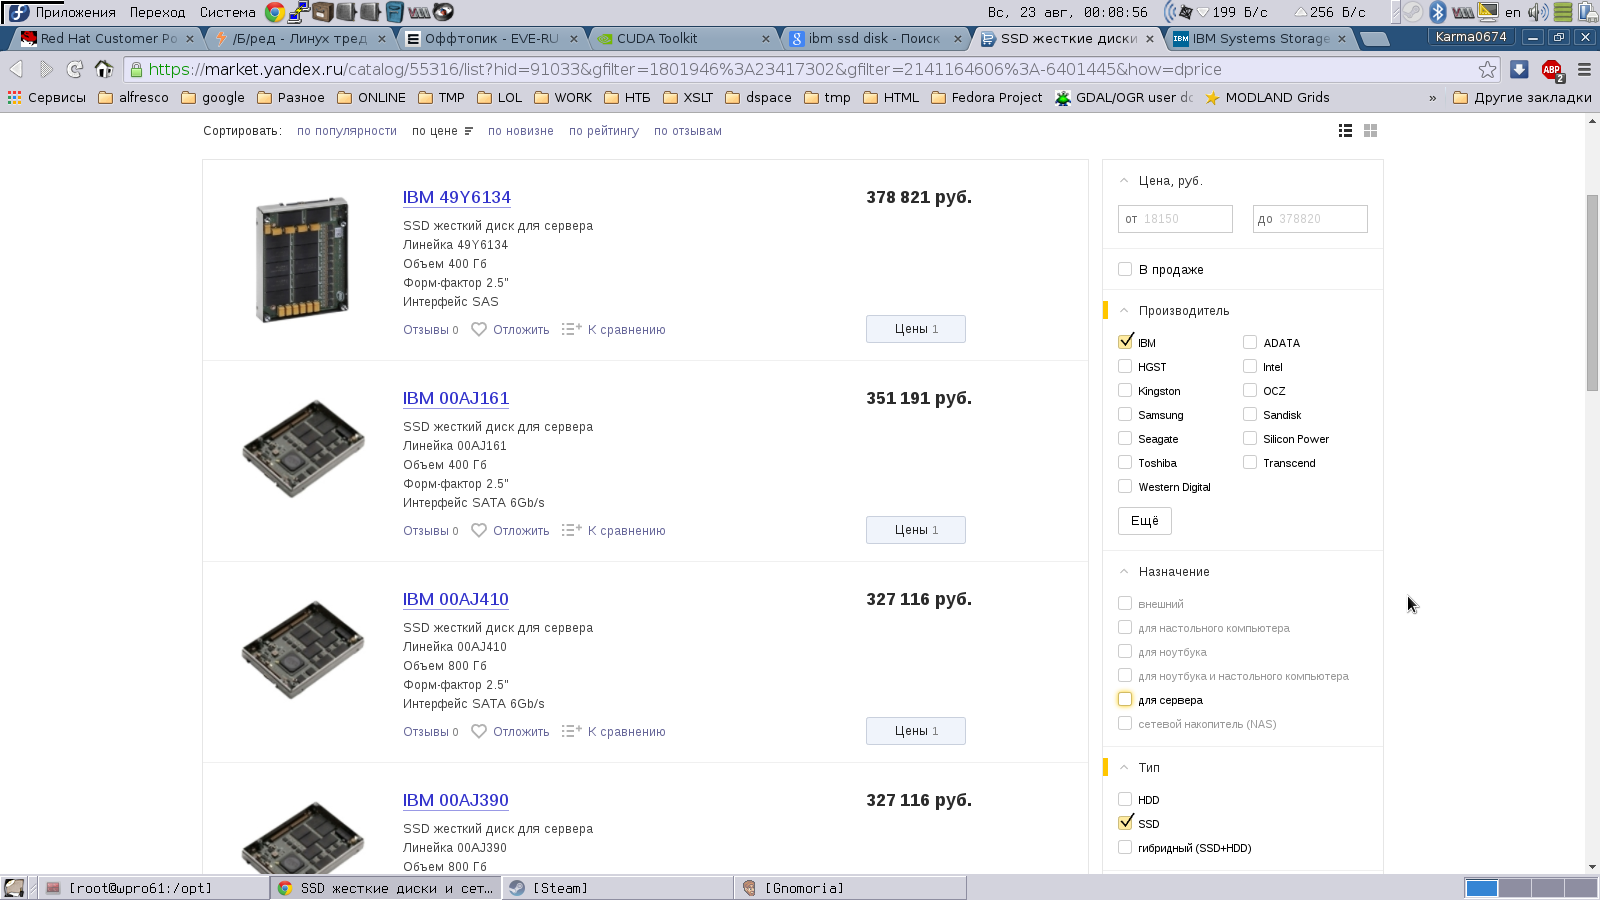Screen dimensions: 1600x900
Task: Uncheck the IBM manufacturer checkbox
Action: 1125,342
